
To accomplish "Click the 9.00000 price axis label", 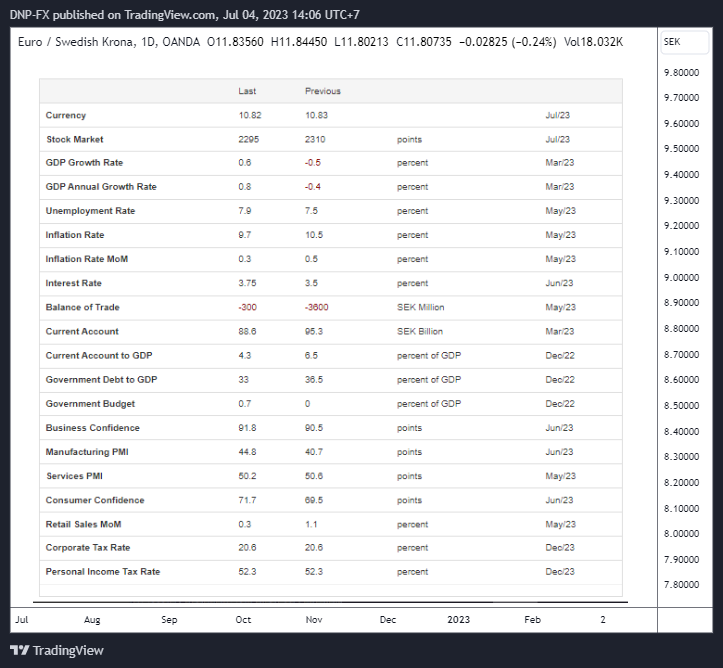I will click(682, 278).
